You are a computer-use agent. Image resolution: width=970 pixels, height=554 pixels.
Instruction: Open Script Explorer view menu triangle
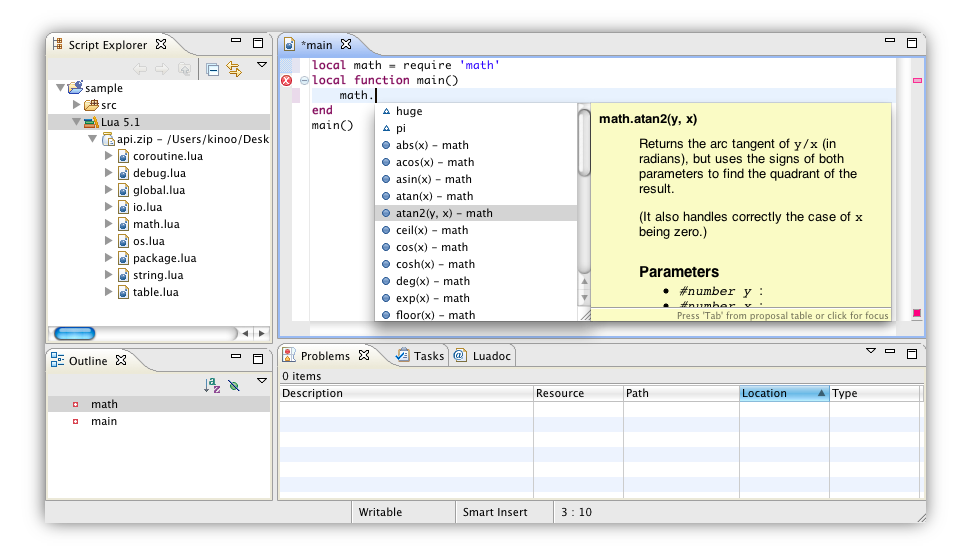262,65
